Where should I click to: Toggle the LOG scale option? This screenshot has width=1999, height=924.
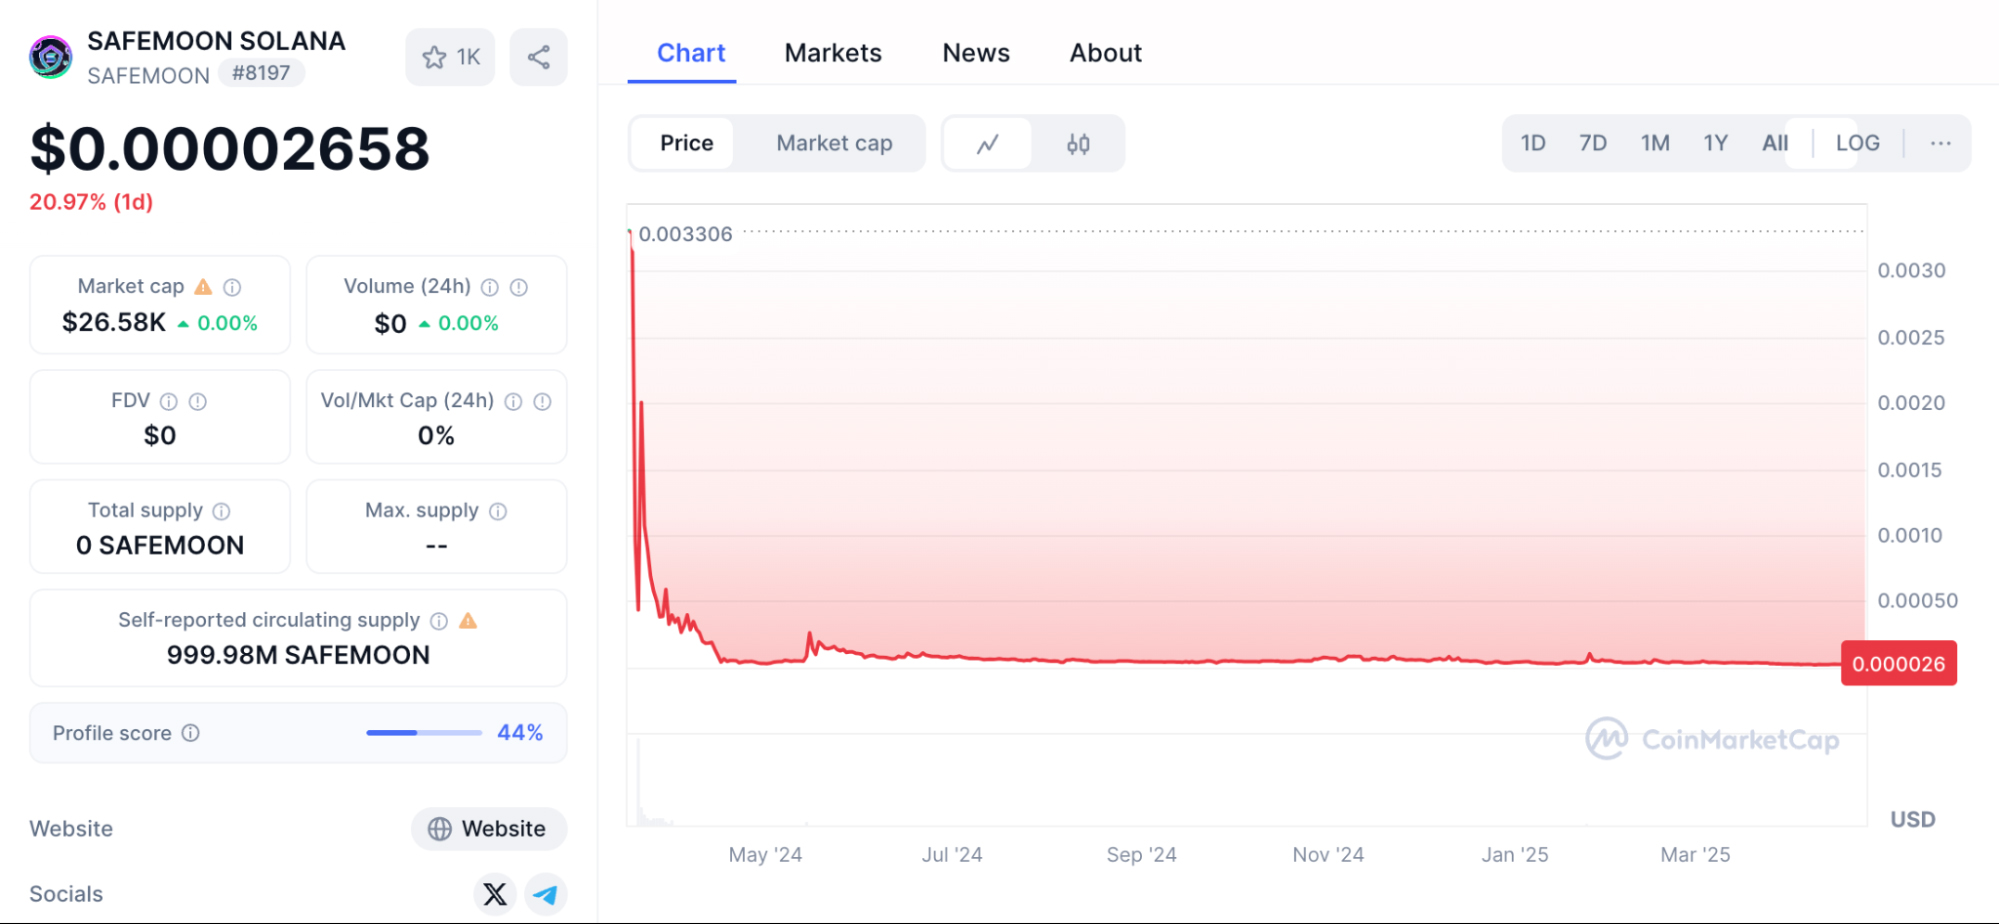pos(1857,143)
